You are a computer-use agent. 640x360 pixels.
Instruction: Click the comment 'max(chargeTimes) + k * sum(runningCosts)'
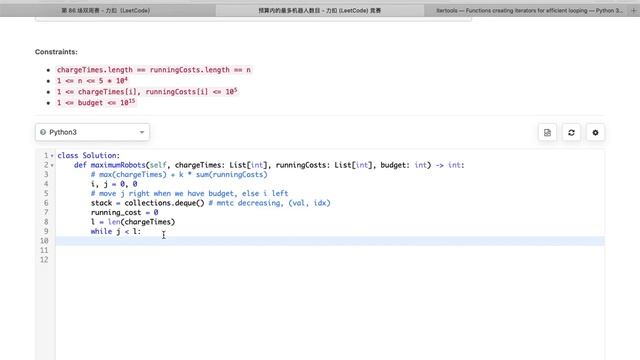point(179,174)
